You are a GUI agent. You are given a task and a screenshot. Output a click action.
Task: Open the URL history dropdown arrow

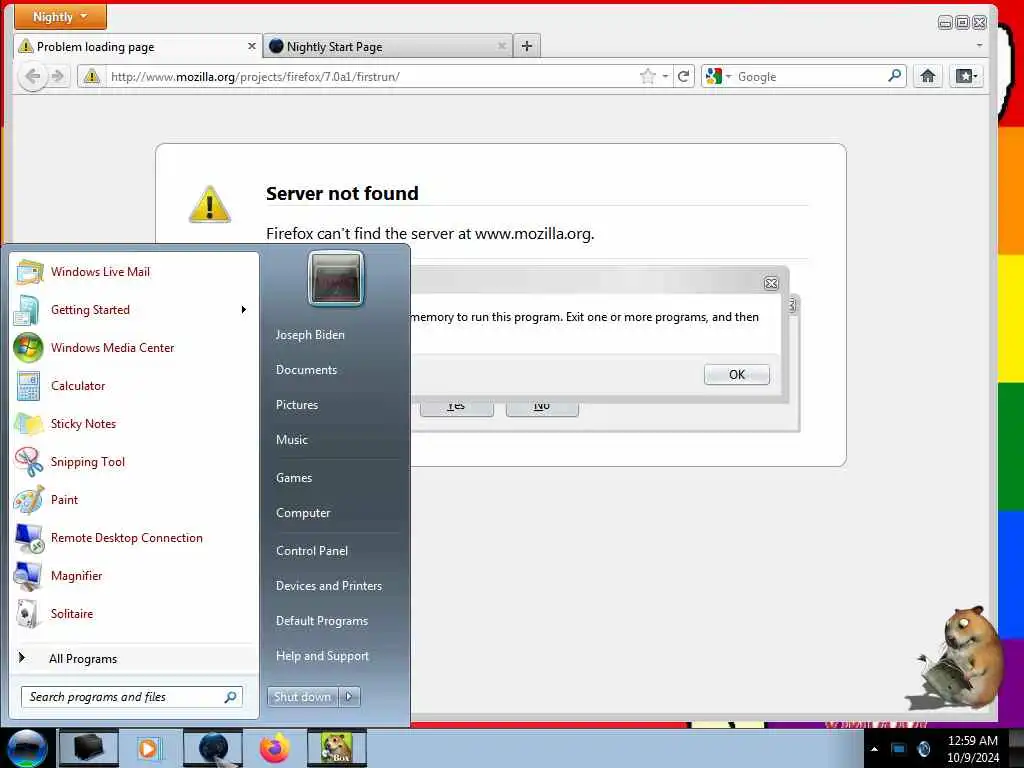665,76
